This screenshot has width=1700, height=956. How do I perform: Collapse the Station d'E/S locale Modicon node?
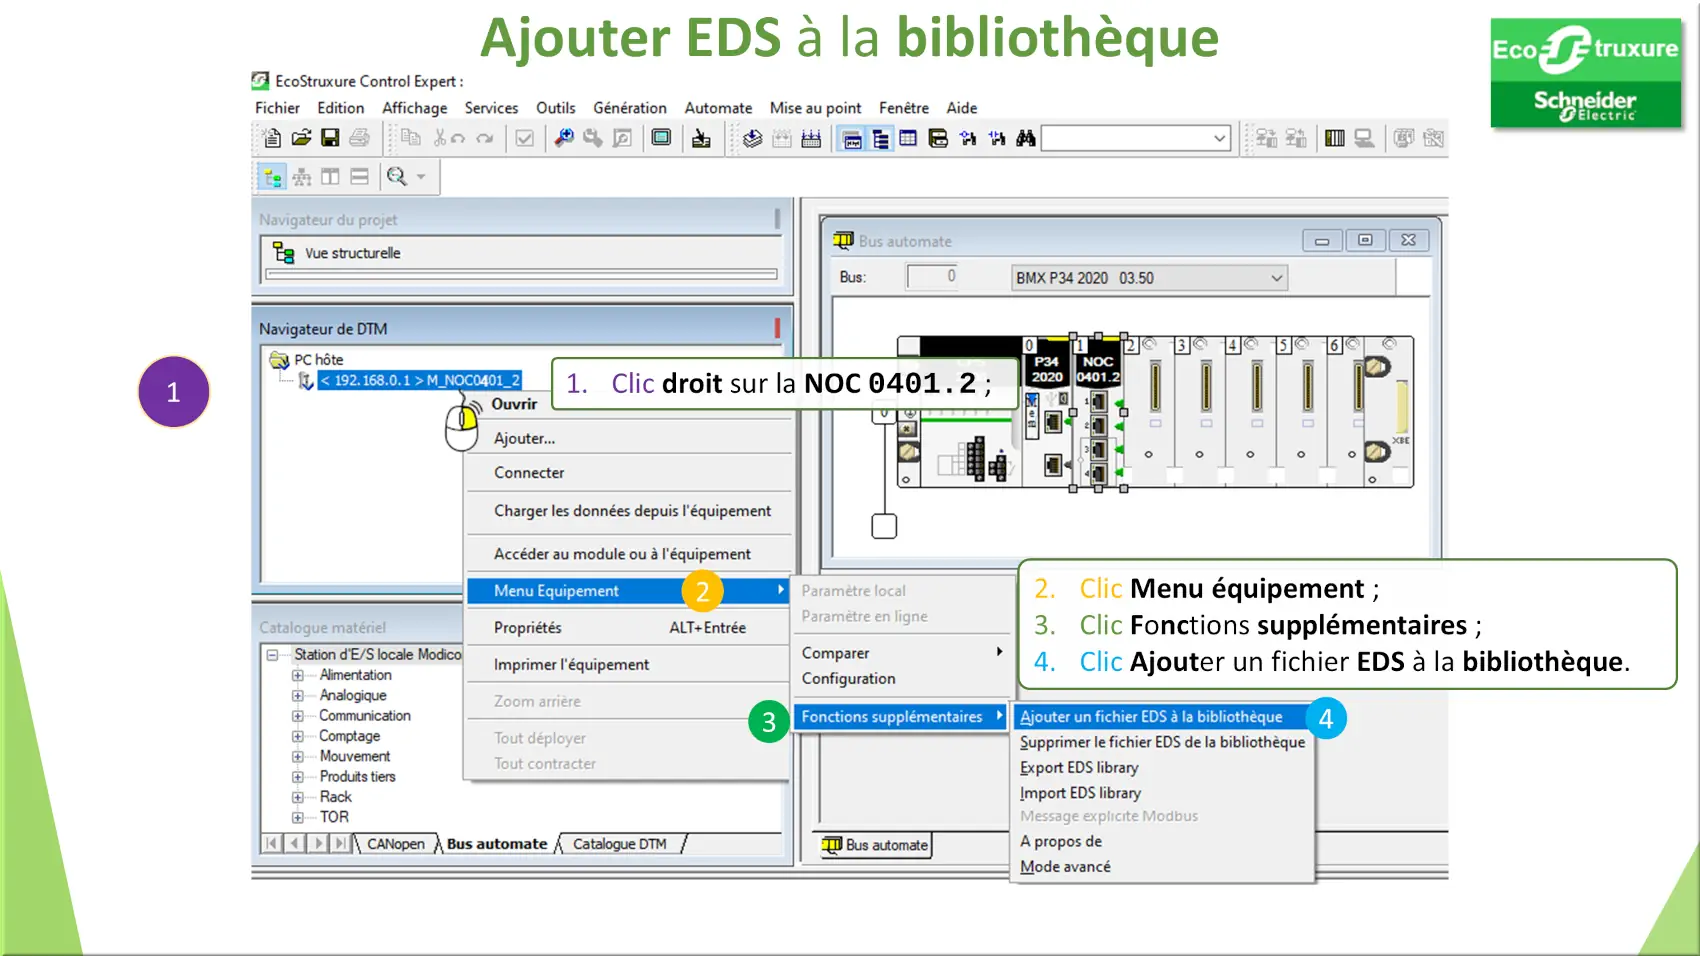click(272, 655)
